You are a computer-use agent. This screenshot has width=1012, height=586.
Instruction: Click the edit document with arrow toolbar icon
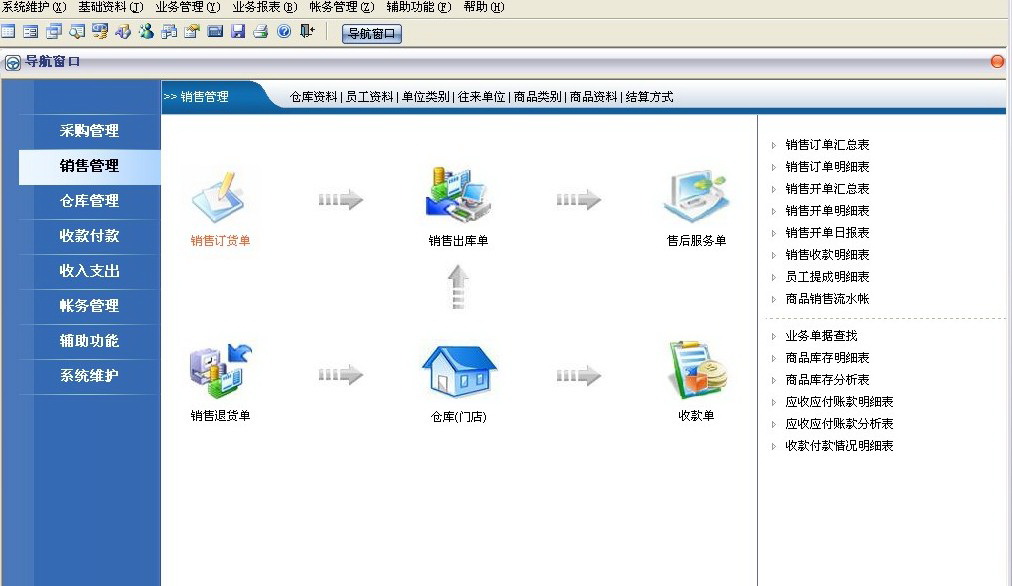tap(192, 31)
